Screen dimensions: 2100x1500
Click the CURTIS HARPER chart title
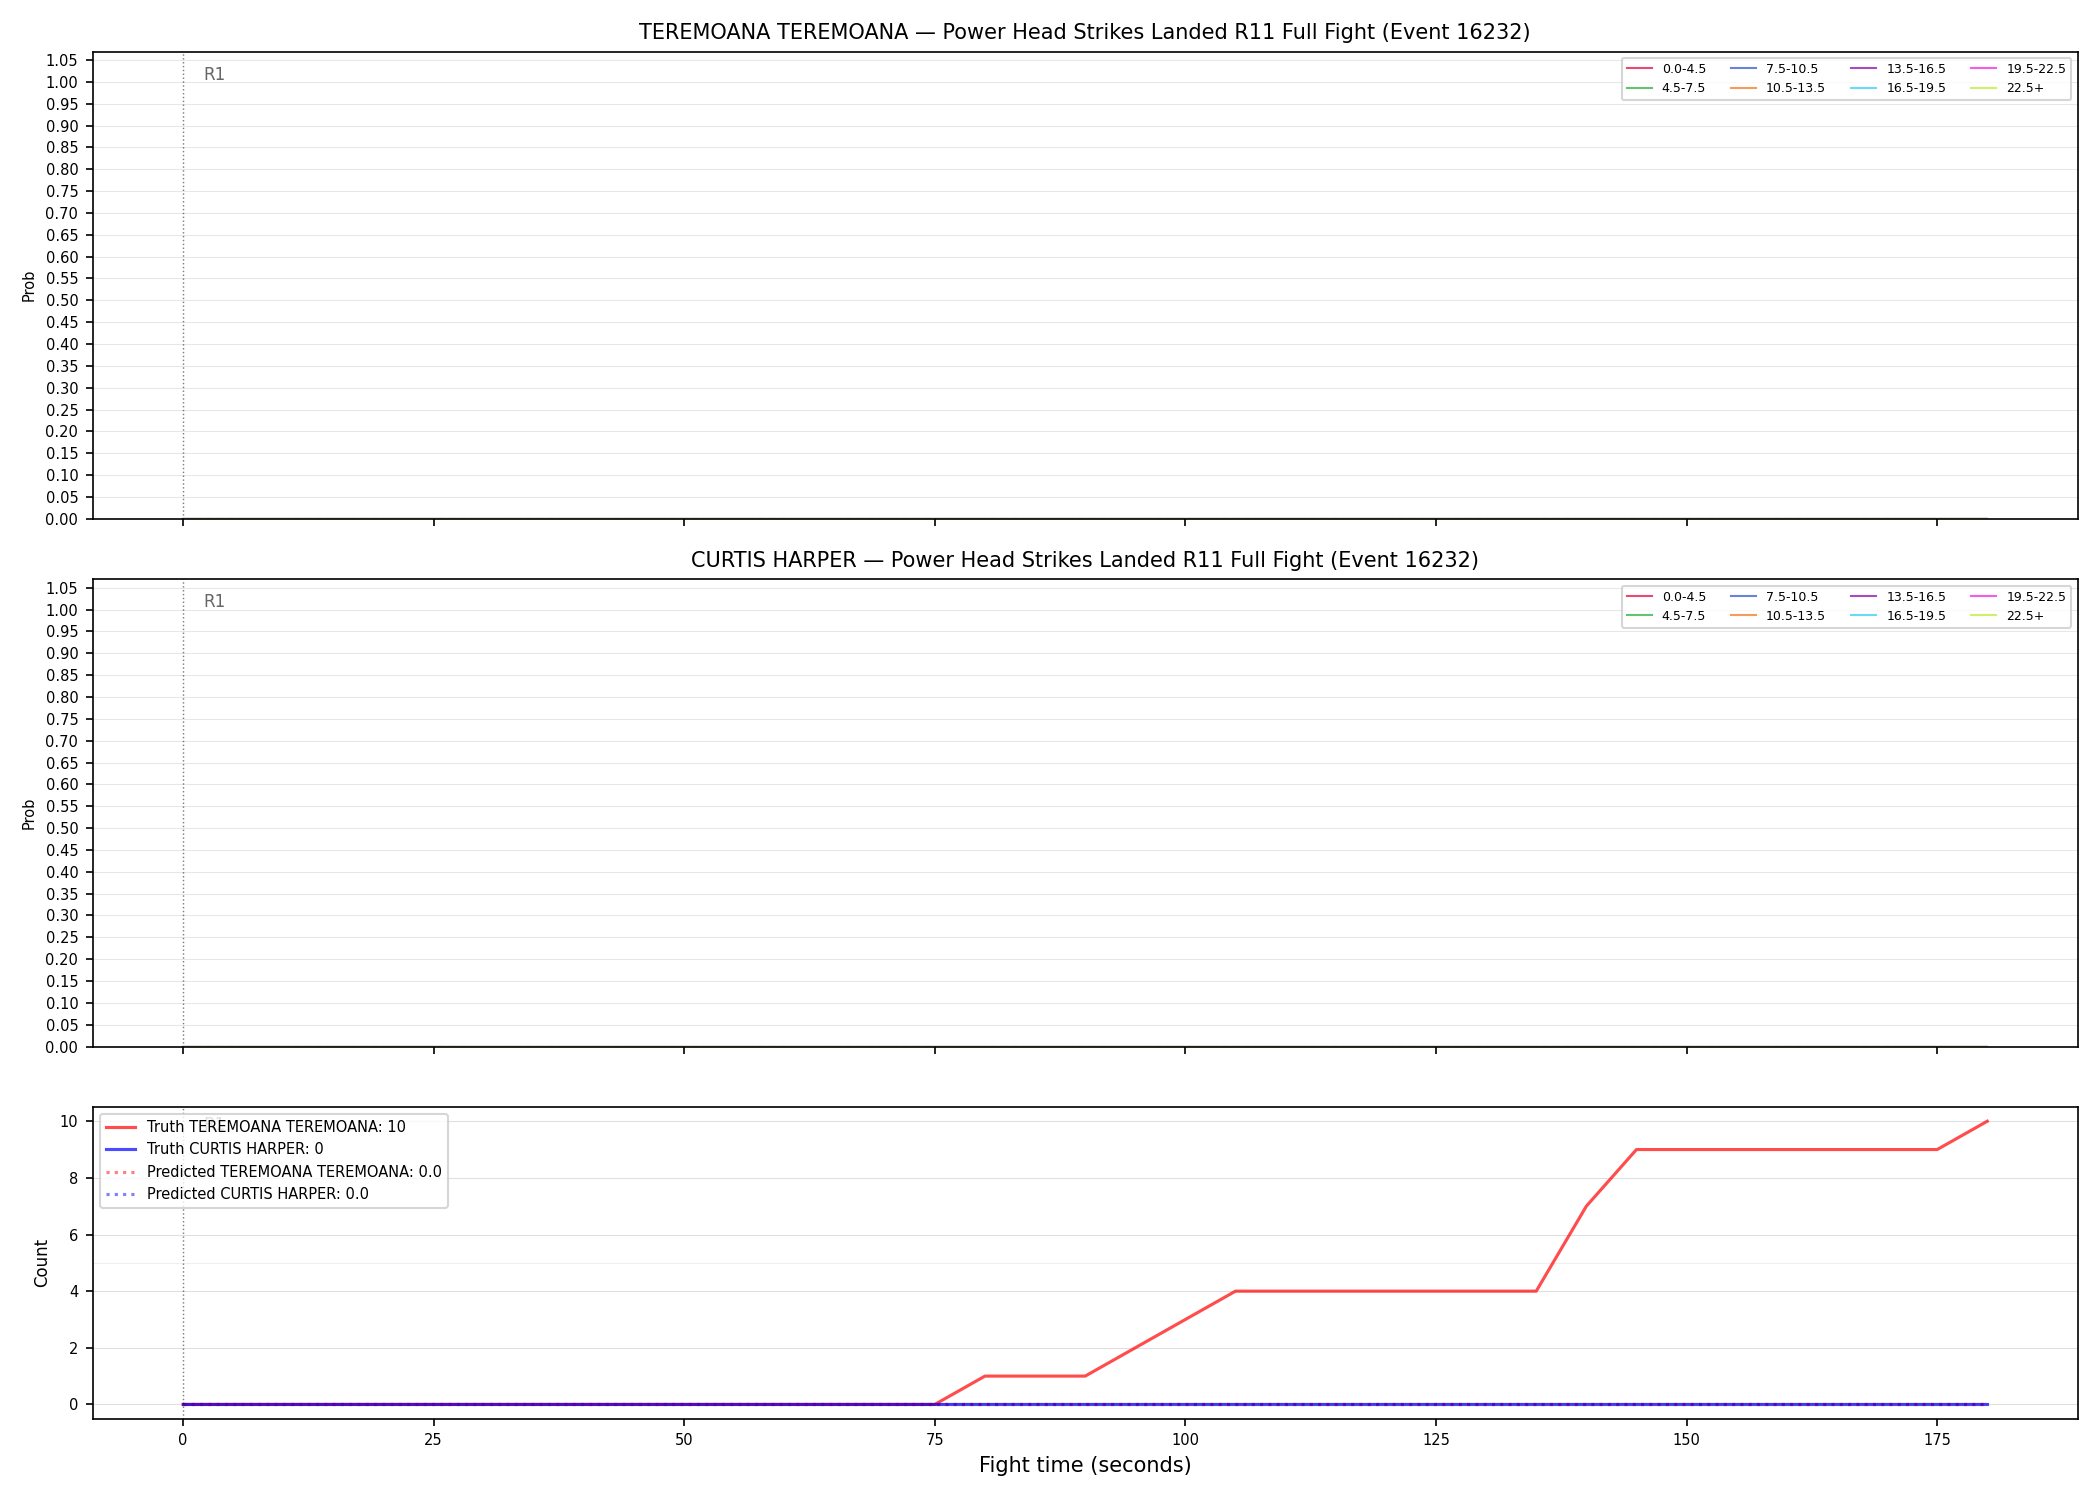[x=1084, y=560]
